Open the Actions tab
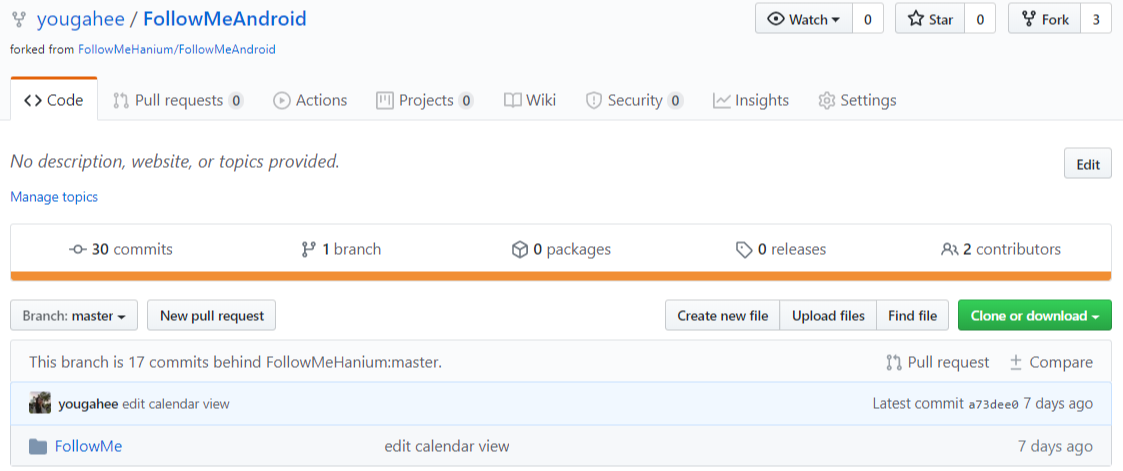The height and width of the screenshot is (471, 1123). [310, 100]
